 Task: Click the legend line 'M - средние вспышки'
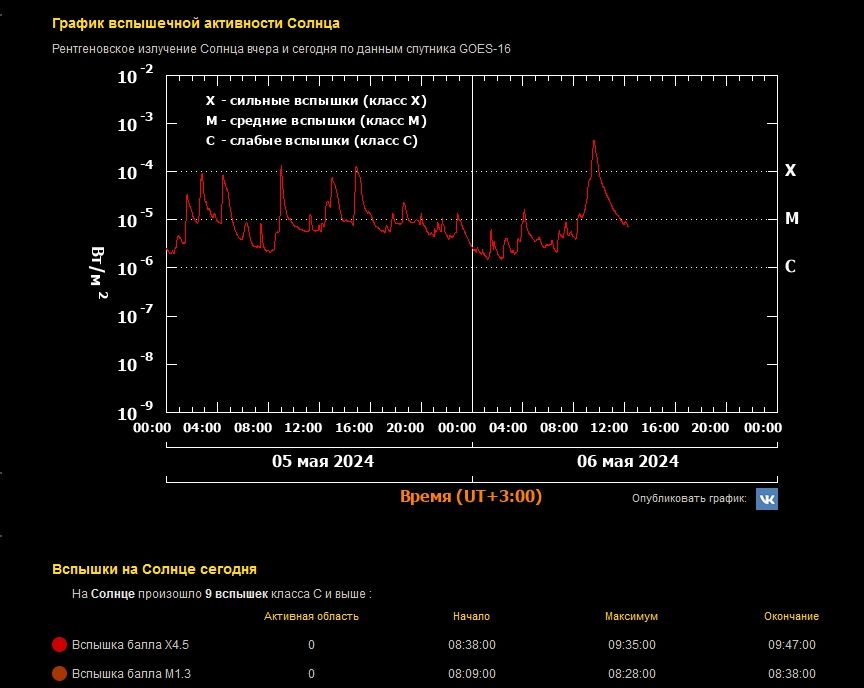point(316,121)
